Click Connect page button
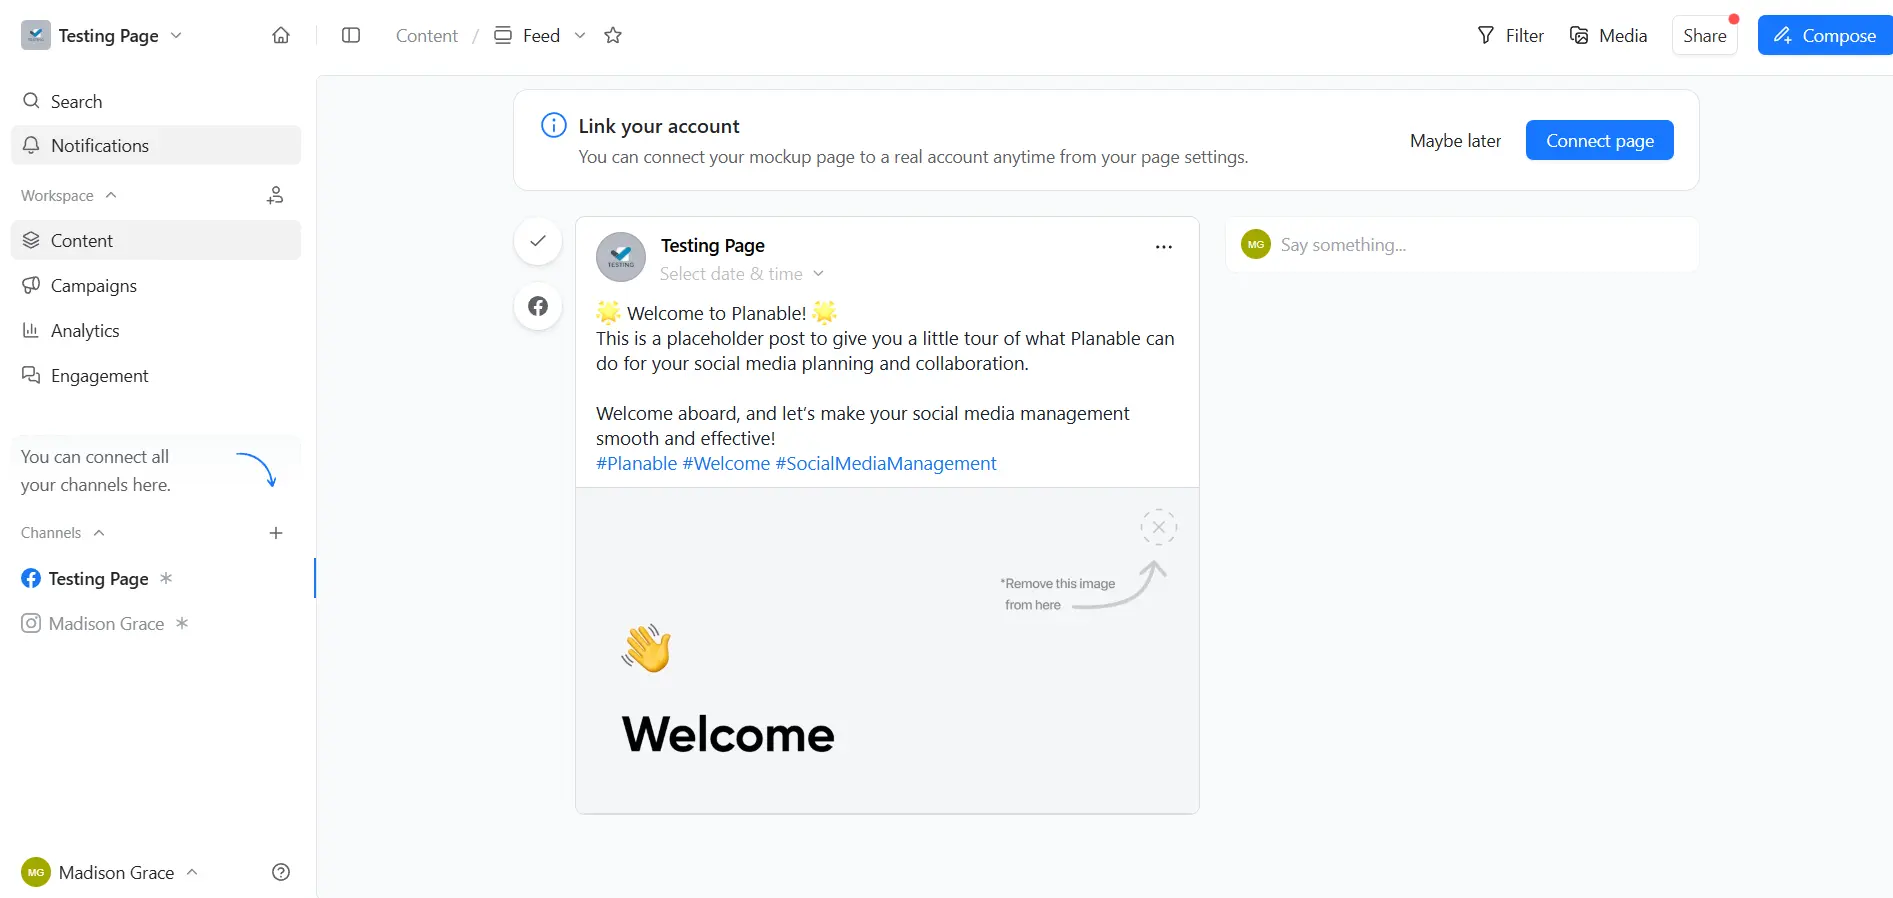1893x898 pixels. (x=1599, y=140)
